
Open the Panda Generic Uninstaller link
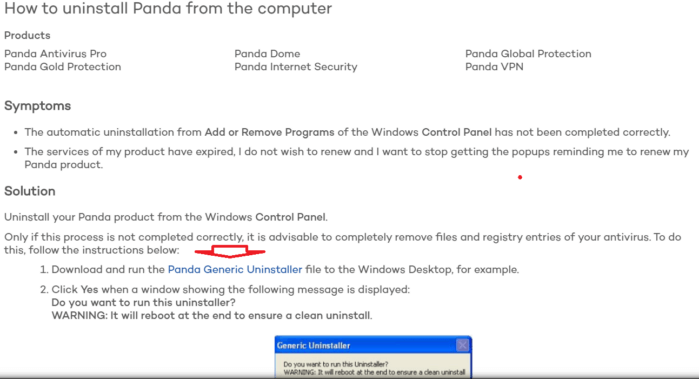[235, 269]
